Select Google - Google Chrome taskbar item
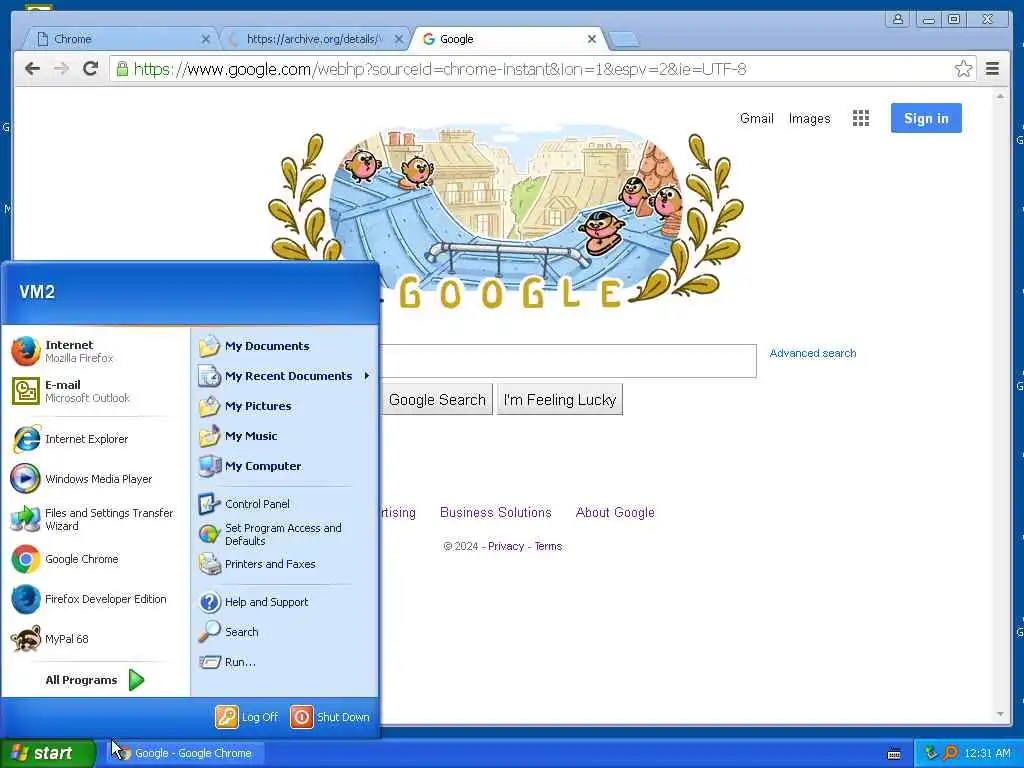 click(x=185, y=753)
